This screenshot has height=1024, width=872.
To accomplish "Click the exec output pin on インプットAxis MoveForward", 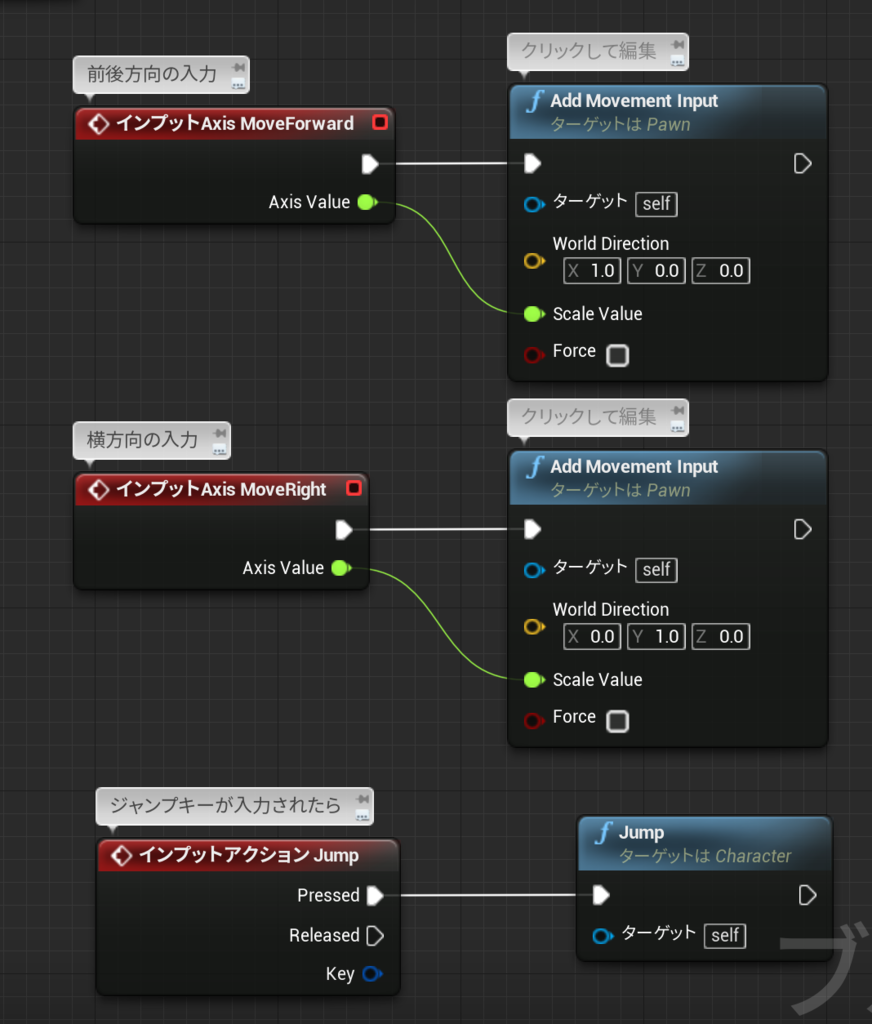I will coord(371,164).
